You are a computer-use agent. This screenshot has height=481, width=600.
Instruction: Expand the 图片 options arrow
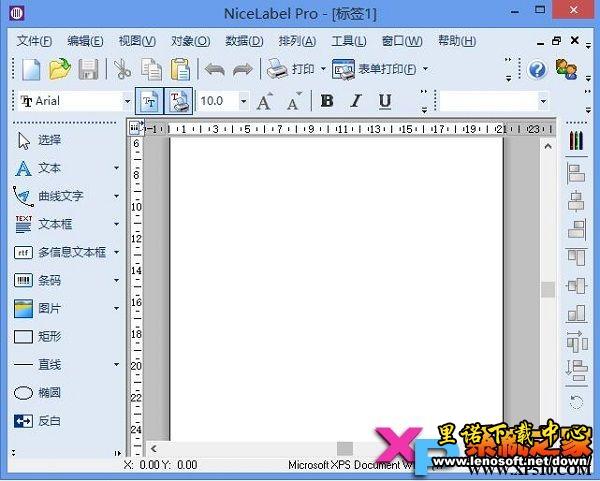click(x=116, y=308)
